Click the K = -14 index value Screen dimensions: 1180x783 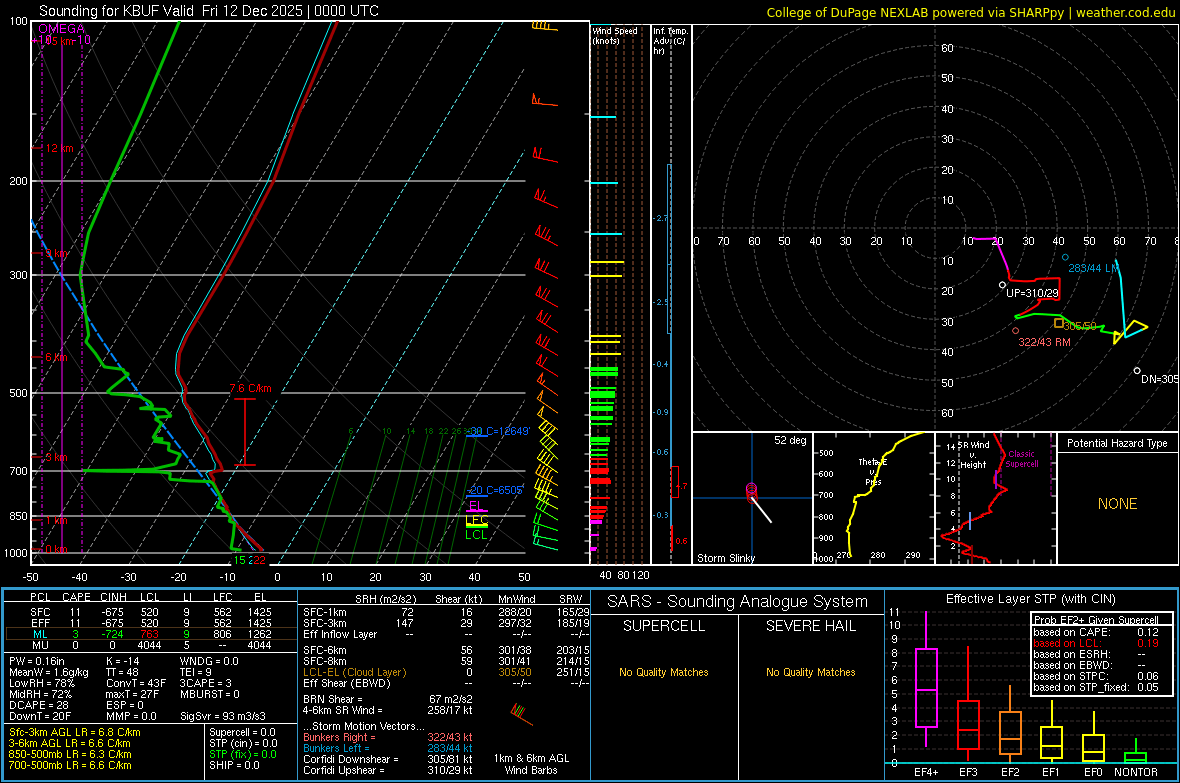tap(123, 661)
